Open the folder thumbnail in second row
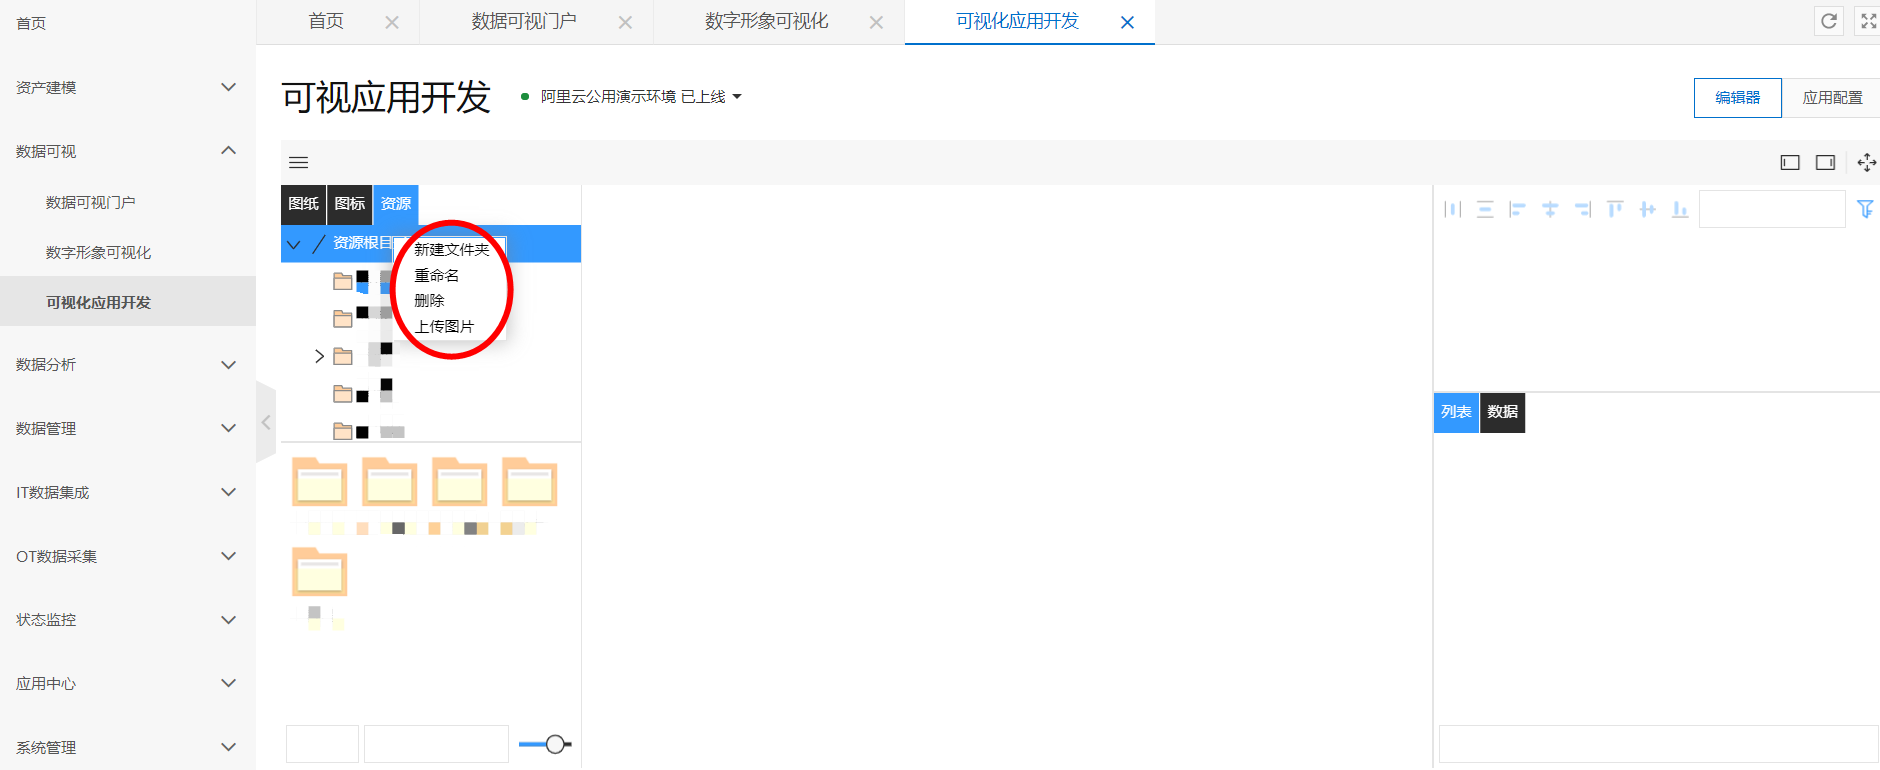The height and width of the screenshot is (770, 1880). 320,572
